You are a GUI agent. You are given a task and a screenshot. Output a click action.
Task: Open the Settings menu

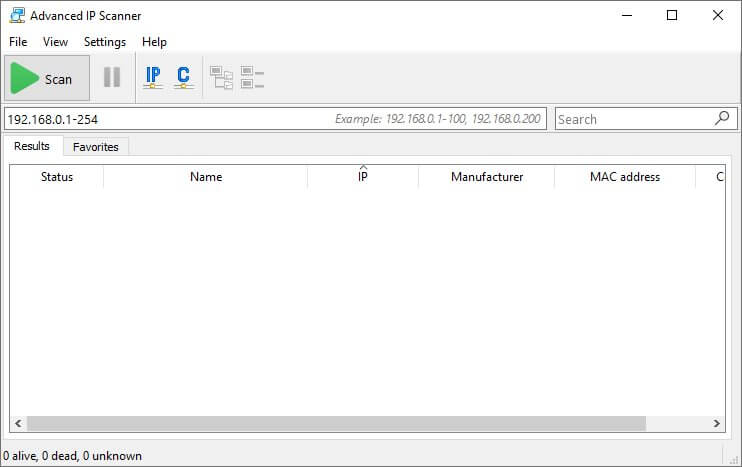105,42
